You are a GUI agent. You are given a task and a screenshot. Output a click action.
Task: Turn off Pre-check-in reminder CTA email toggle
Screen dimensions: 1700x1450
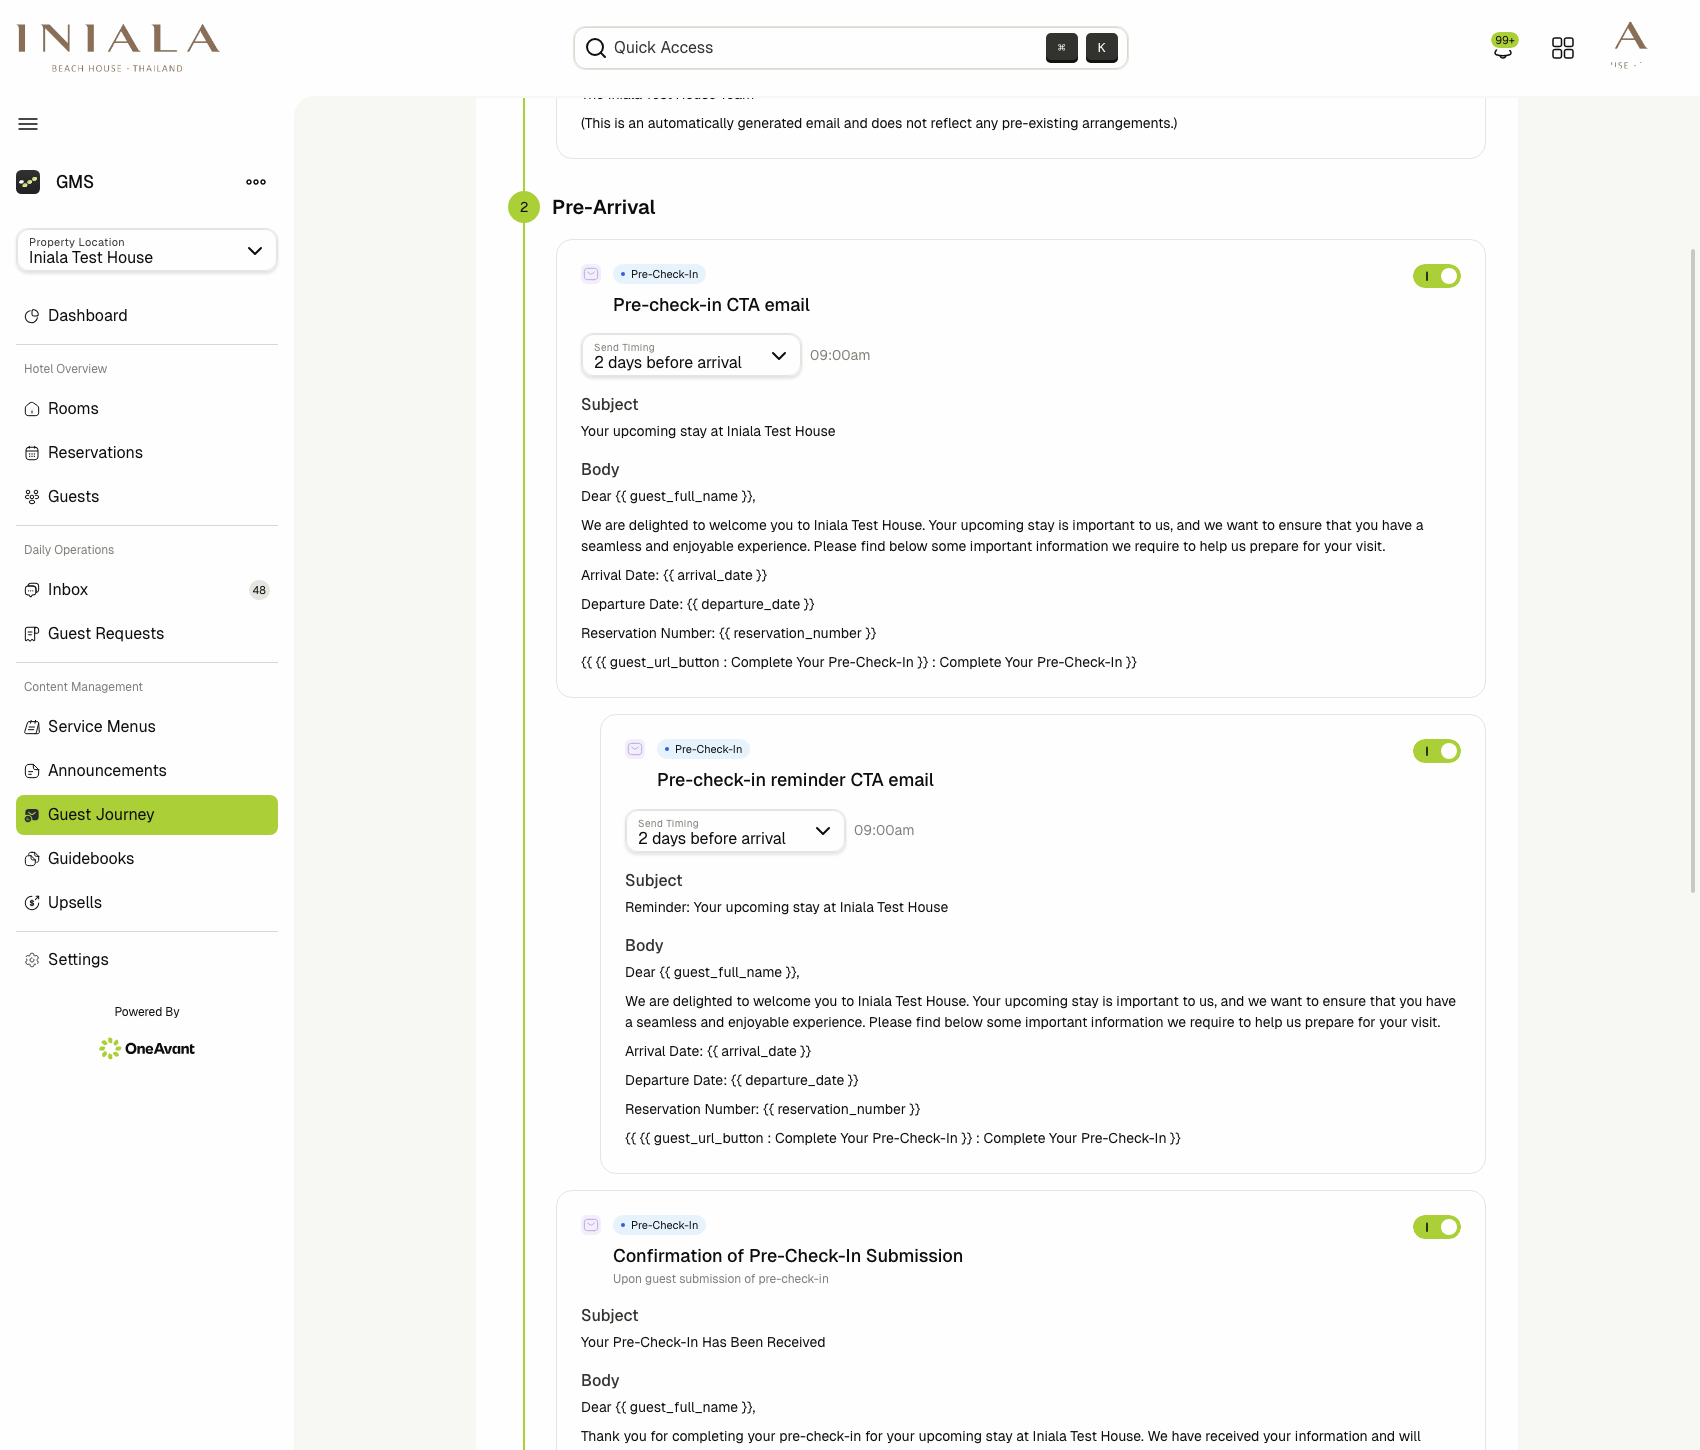click(1437, 751)
